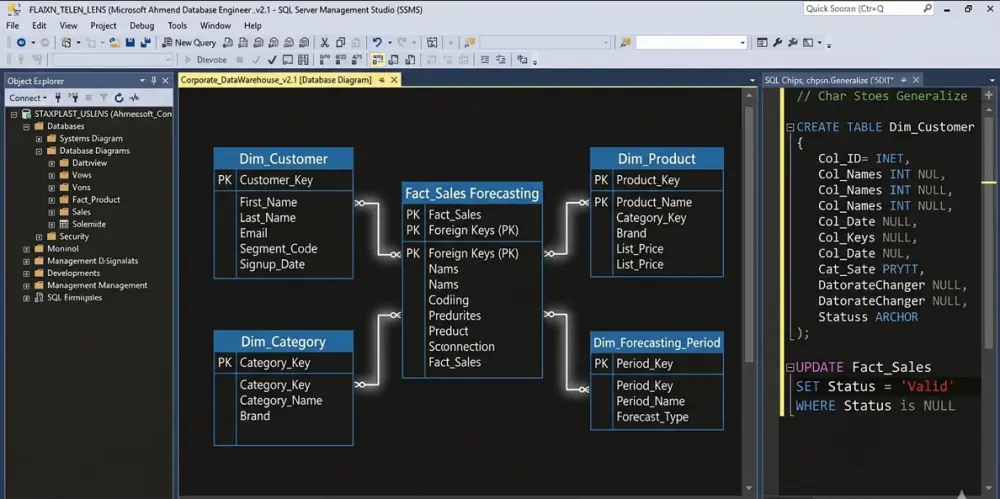Image resolution: width=1000 pixels, height=499 pixels.
Task: Click the Solution Explorer window icon
Action: click(762, 43)
